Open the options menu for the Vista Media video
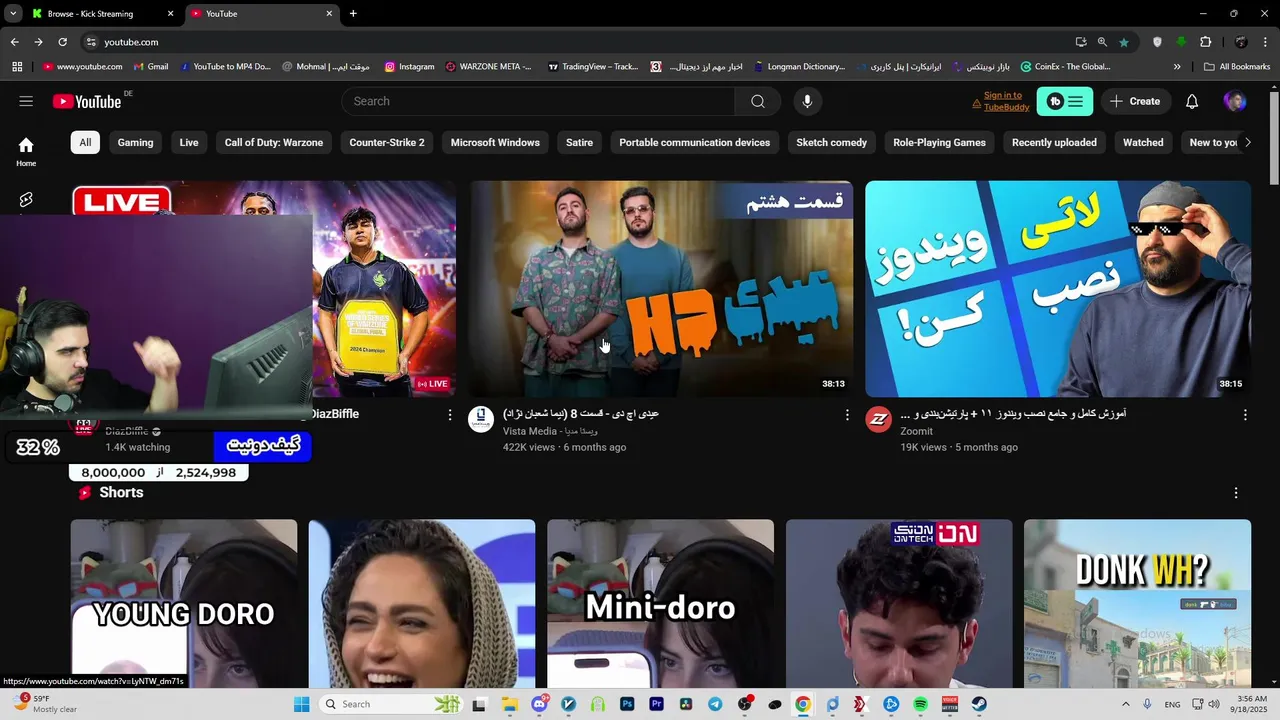The image size is (1280, 720). 847,414
